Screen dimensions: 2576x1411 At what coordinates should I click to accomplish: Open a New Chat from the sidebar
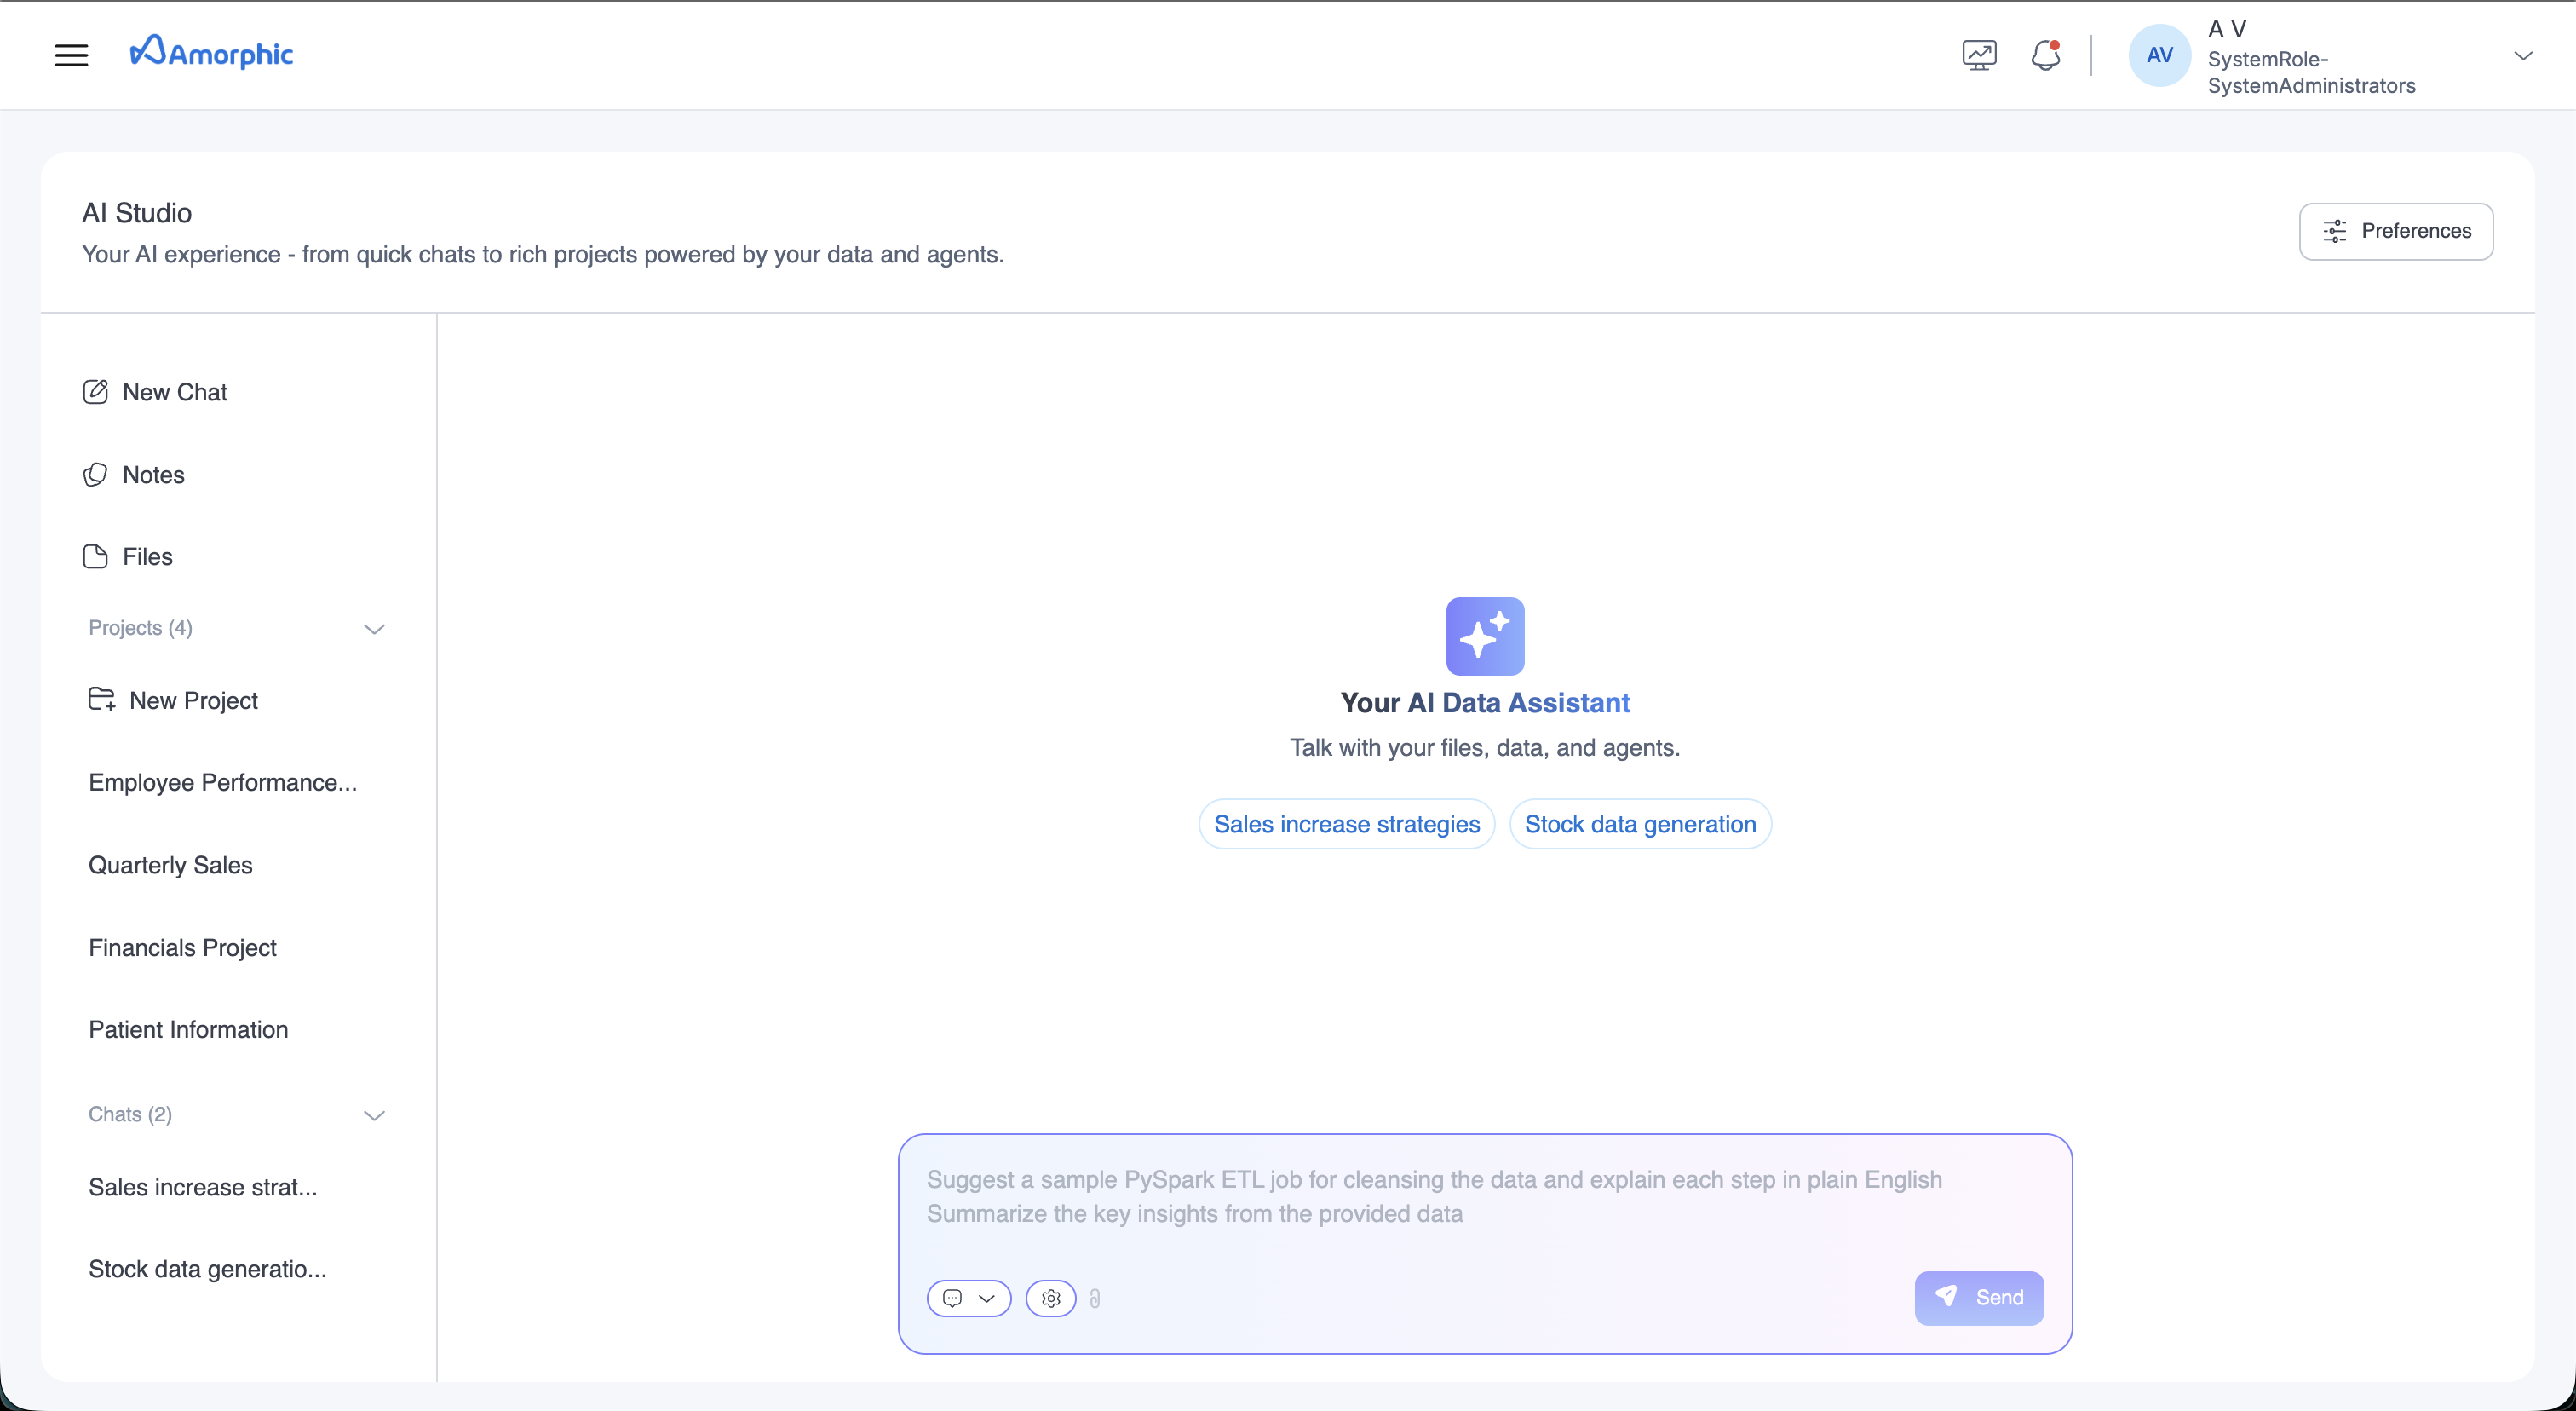[176, 392]
